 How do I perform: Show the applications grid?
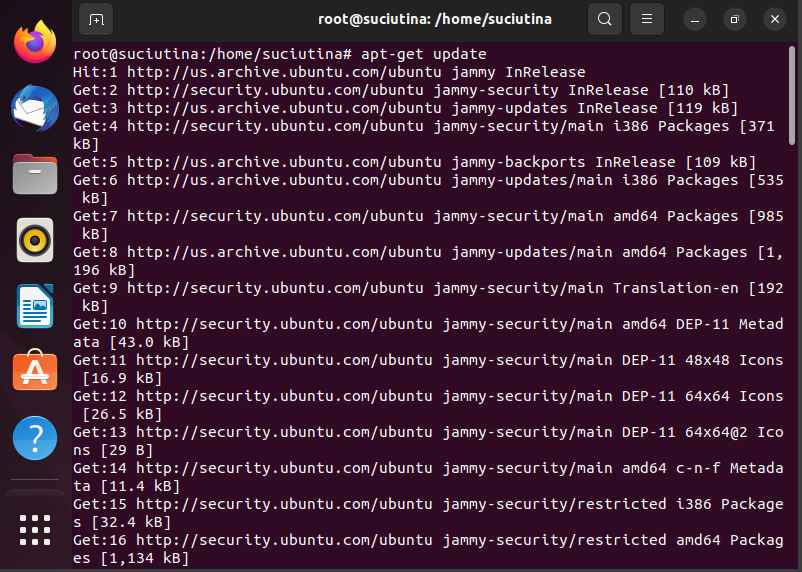(x=35, y=530)
